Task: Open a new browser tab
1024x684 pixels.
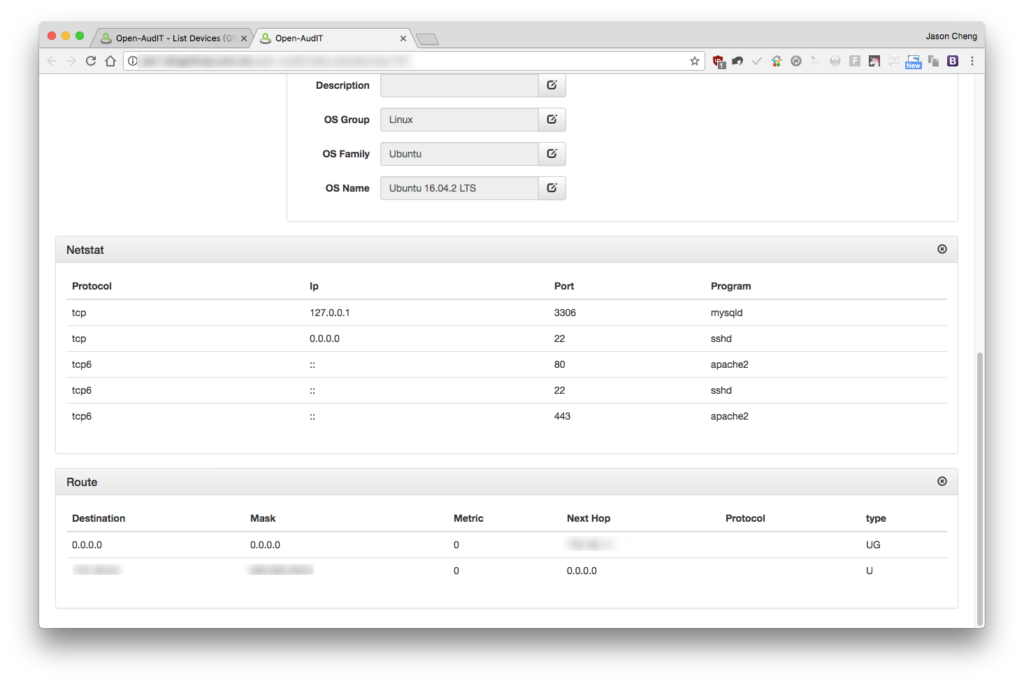Action: pyautogui.click(x=427, y=39)
